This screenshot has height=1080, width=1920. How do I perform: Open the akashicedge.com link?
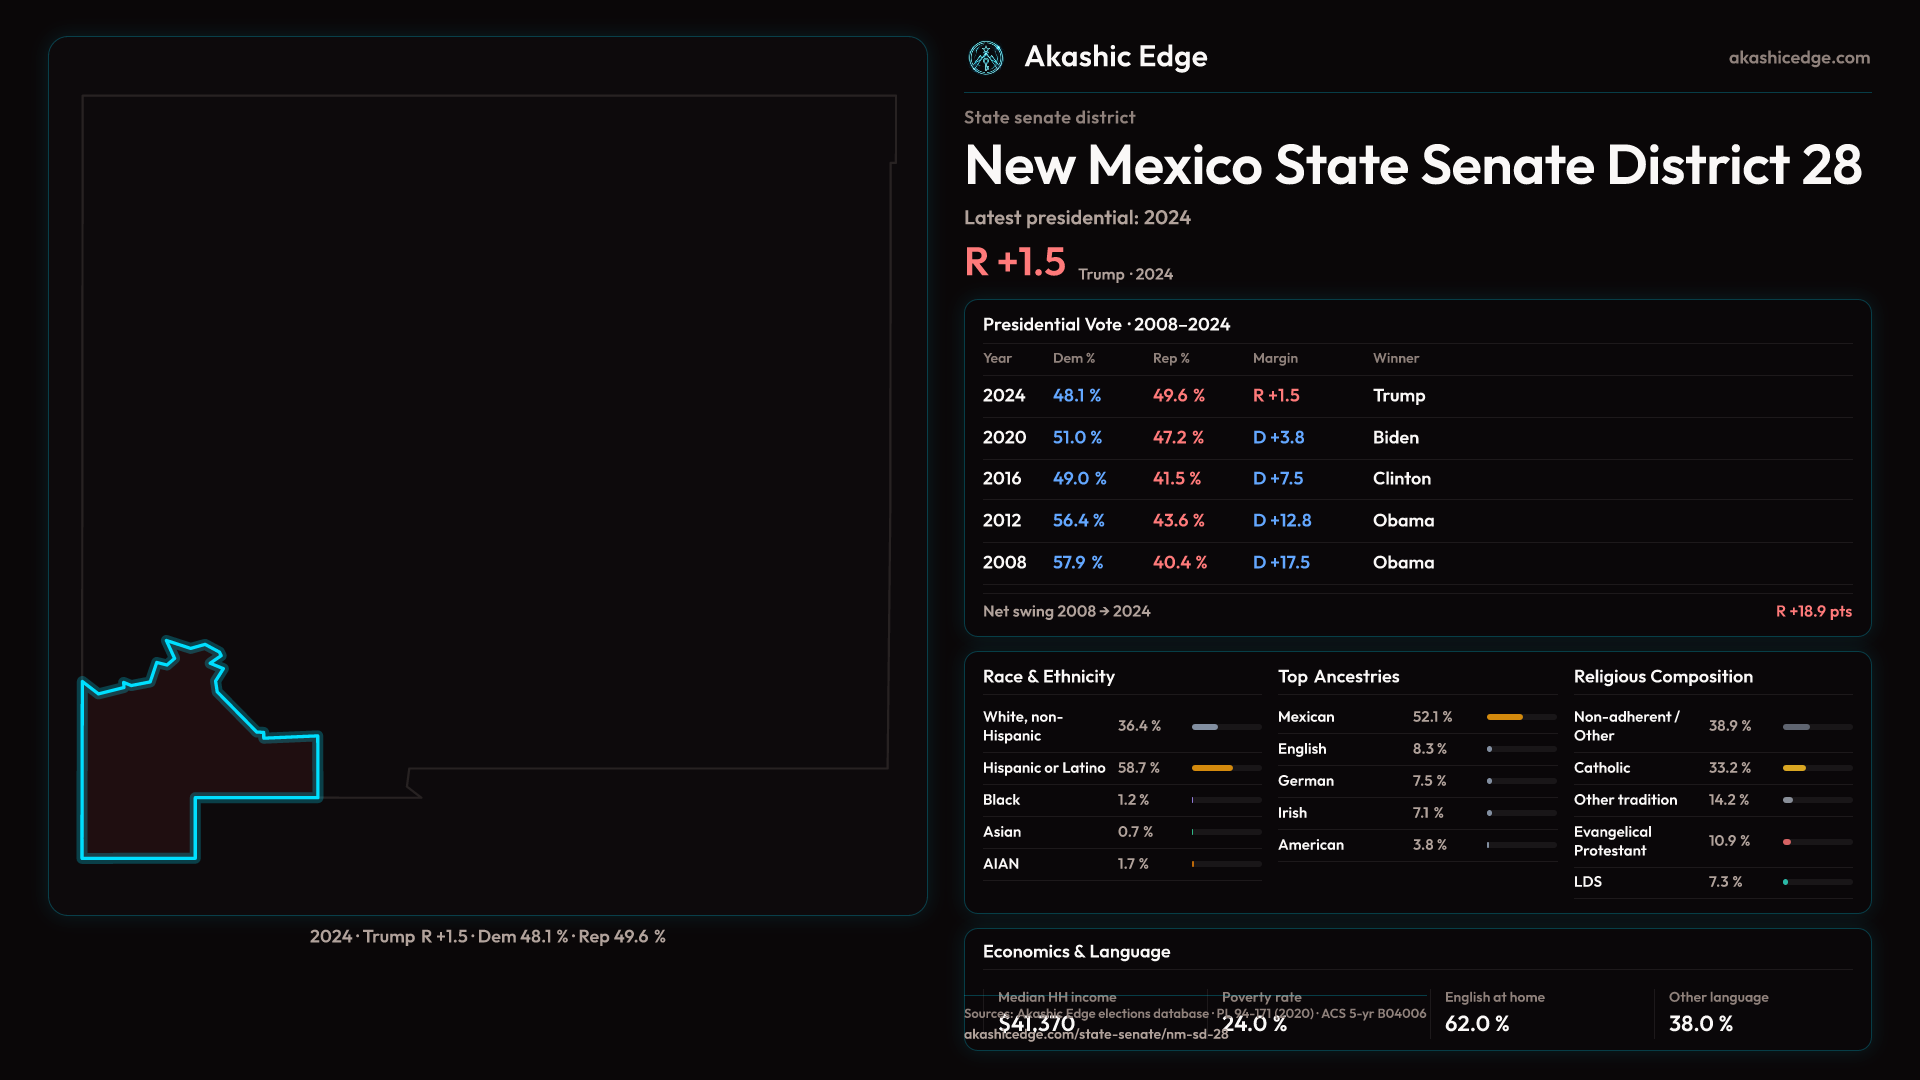click(1798, 58)
